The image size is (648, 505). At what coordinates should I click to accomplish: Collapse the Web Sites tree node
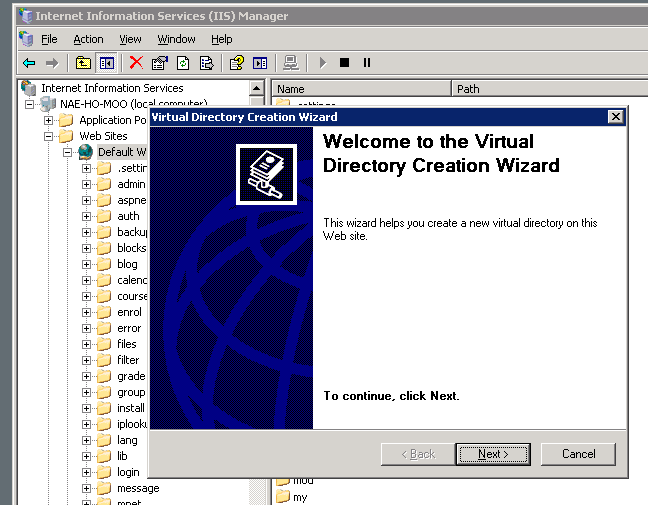[48, 136]
